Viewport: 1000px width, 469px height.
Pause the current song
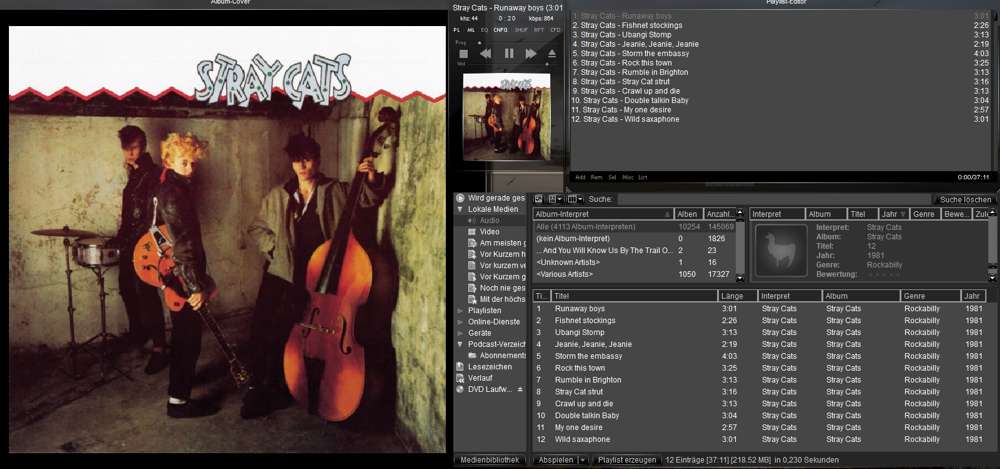[x=509, y=54]
